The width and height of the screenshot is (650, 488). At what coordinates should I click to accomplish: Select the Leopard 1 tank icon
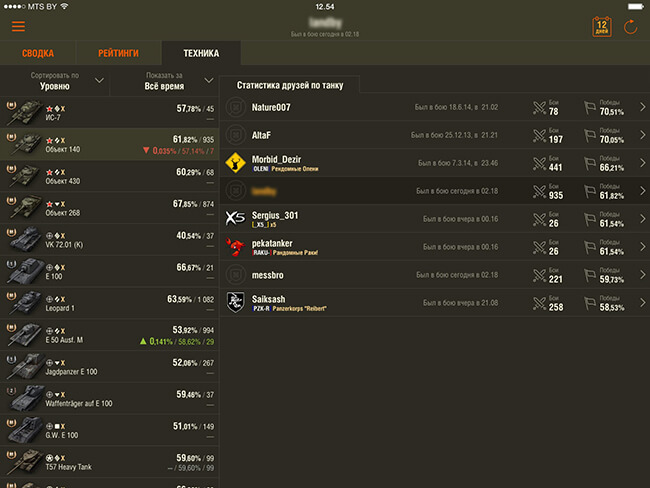pos(26,303)
